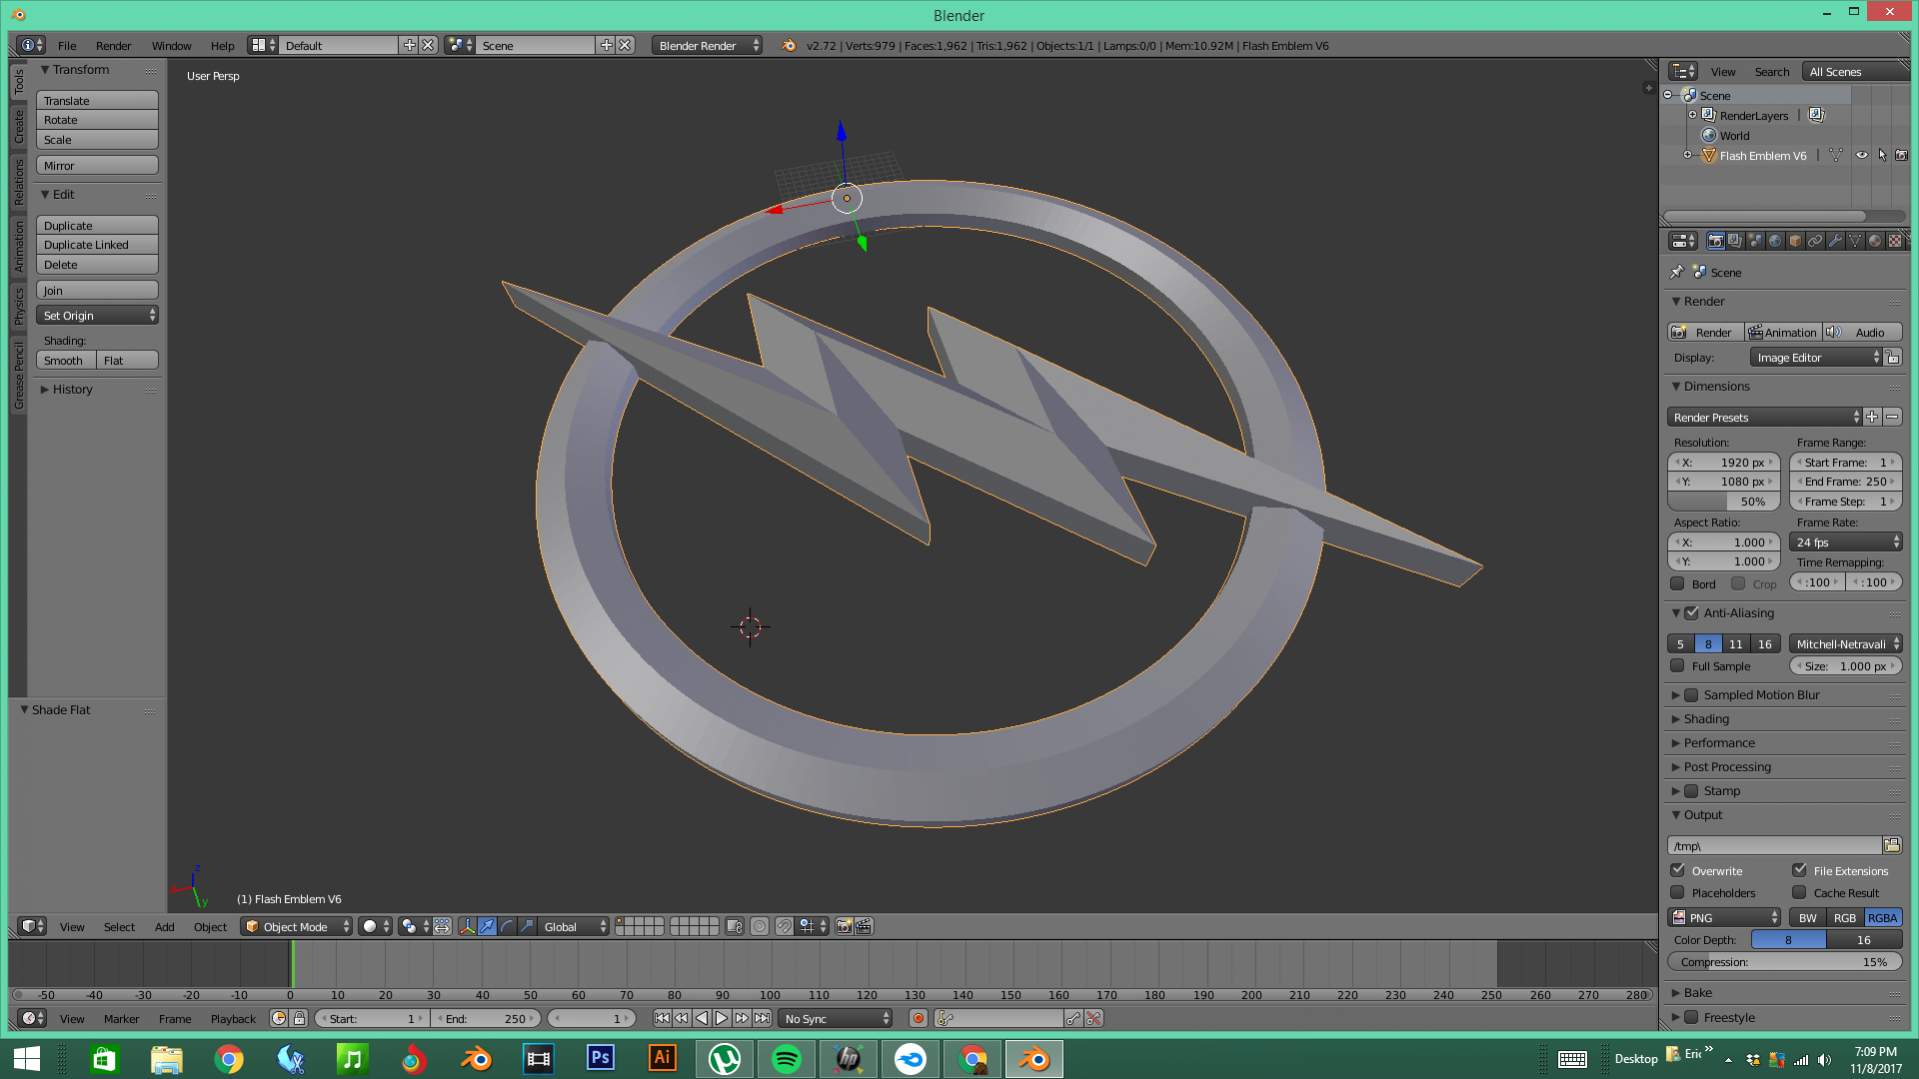The height and width of the screenshot is (1079, 1919).
Task: Click the OpenGL render animation clapper icon
Action: pos(864,927)
